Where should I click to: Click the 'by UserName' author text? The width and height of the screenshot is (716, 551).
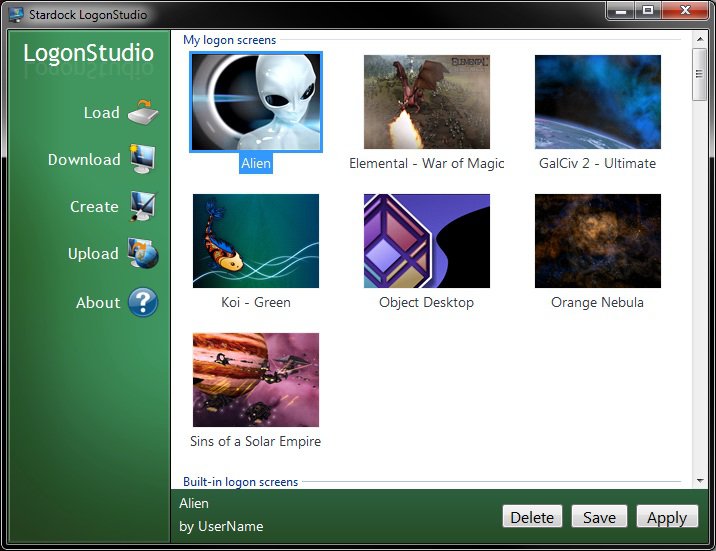[x=221, y=526]
